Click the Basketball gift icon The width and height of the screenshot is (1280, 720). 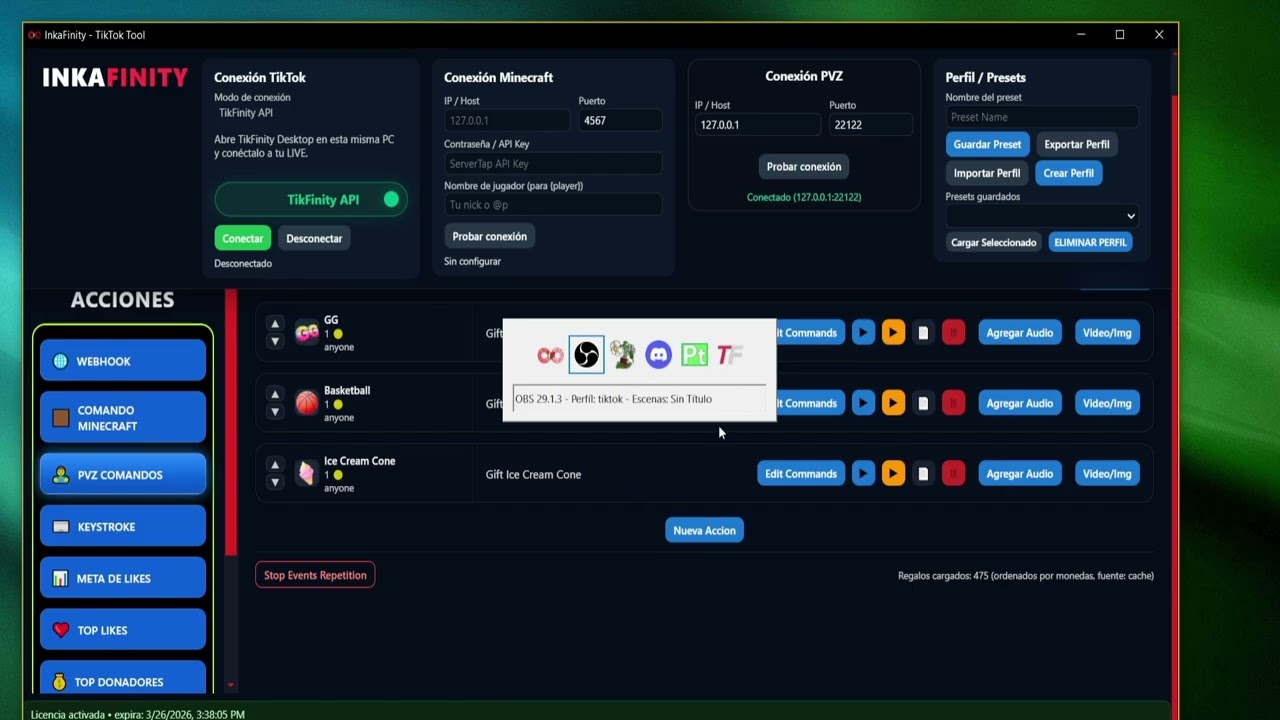(307, 403)
